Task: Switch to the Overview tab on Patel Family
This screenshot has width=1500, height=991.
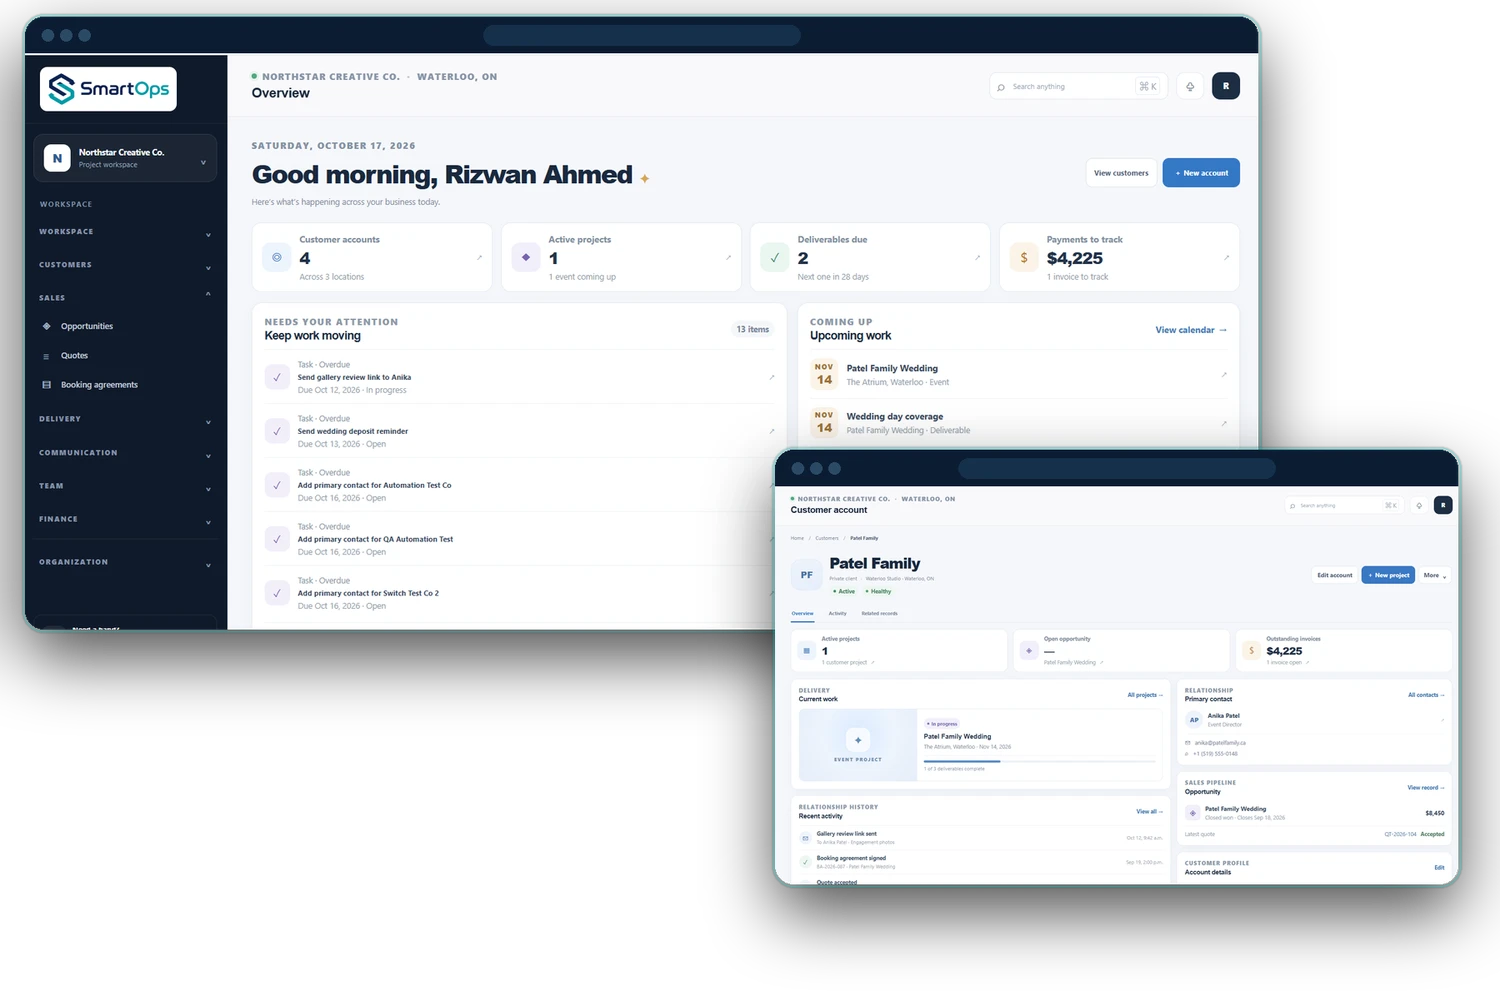Action: pyautogui.click(x=802, y=613)
